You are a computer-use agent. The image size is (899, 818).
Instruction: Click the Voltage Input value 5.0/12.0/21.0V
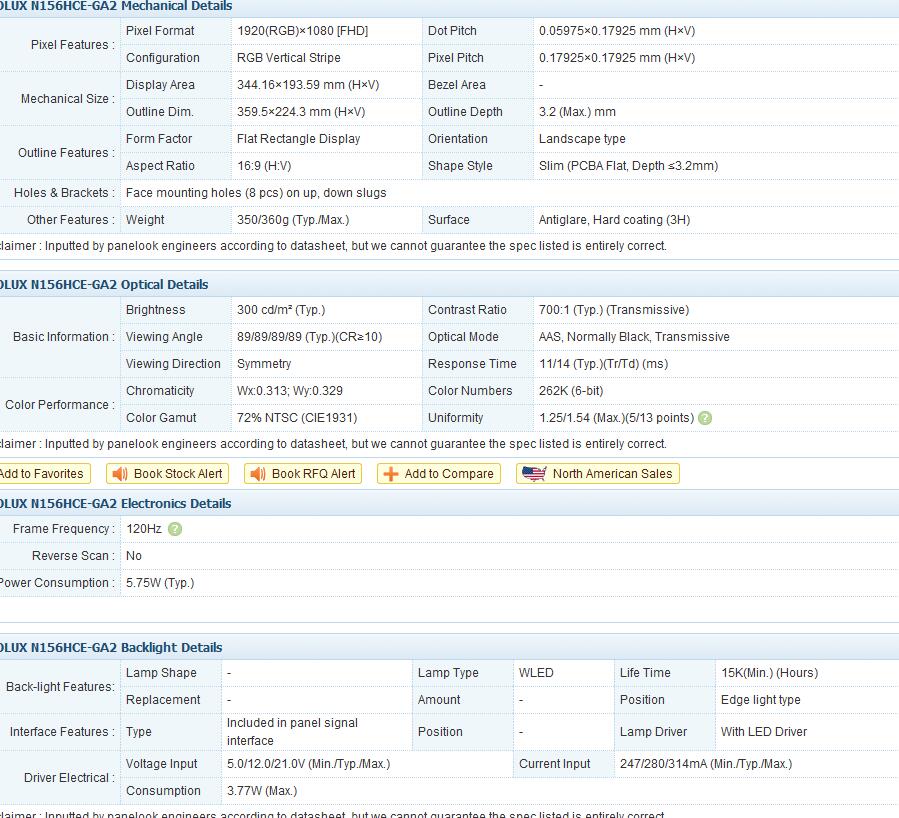pyautogui.click(x=308, y=764)
